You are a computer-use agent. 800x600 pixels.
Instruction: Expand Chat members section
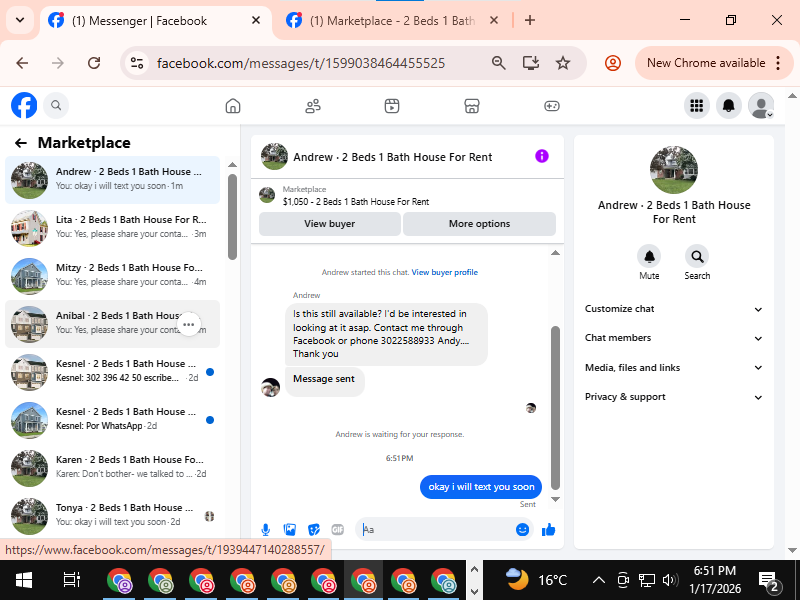point(673,338)
